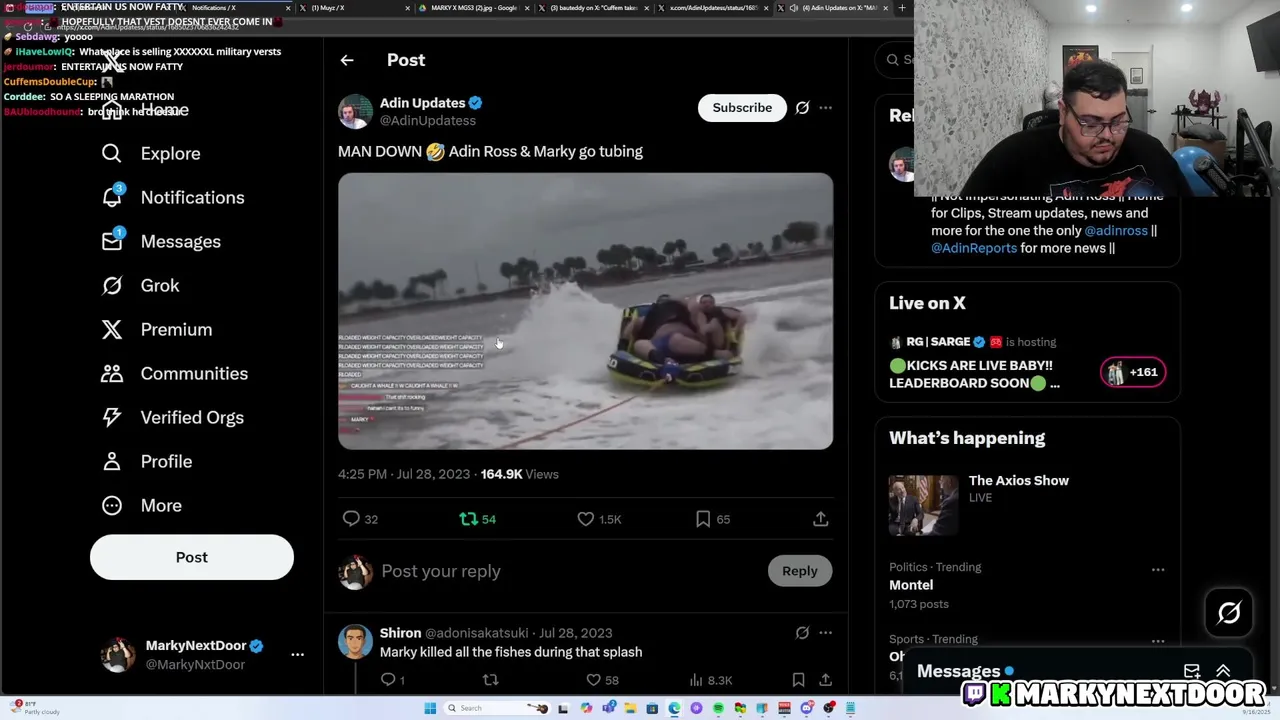
Task: Open more options on Shiron's reply
Action: pyautogui.click(x=825, y=632)
